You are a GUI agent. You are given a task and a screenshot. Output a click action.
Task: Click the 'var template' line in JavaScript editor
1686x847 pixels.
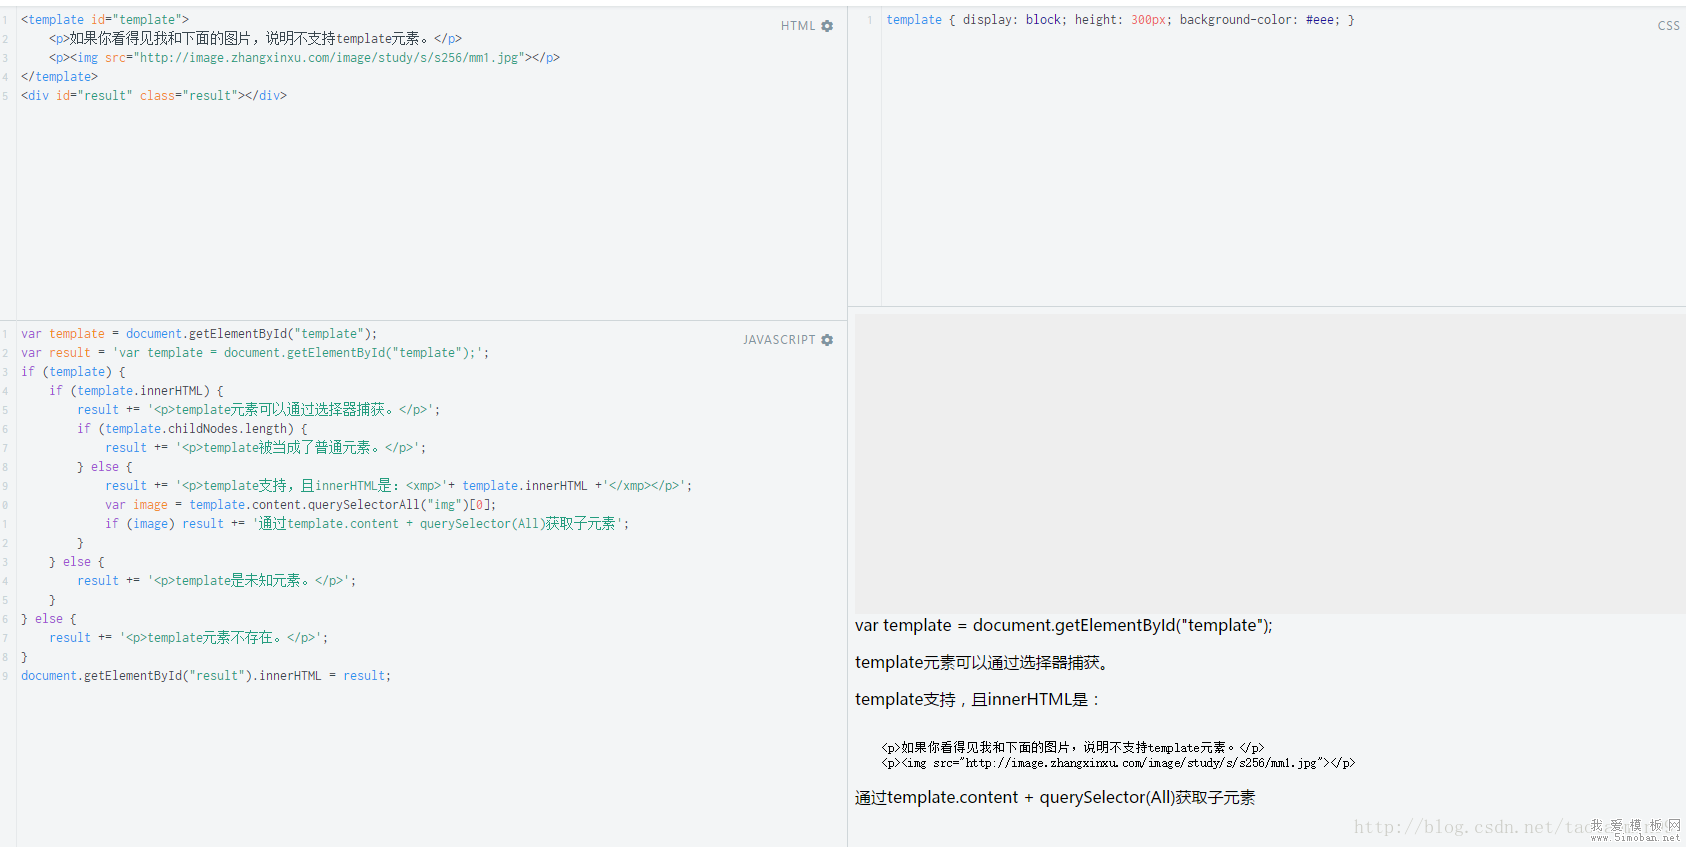pos(199,334)
